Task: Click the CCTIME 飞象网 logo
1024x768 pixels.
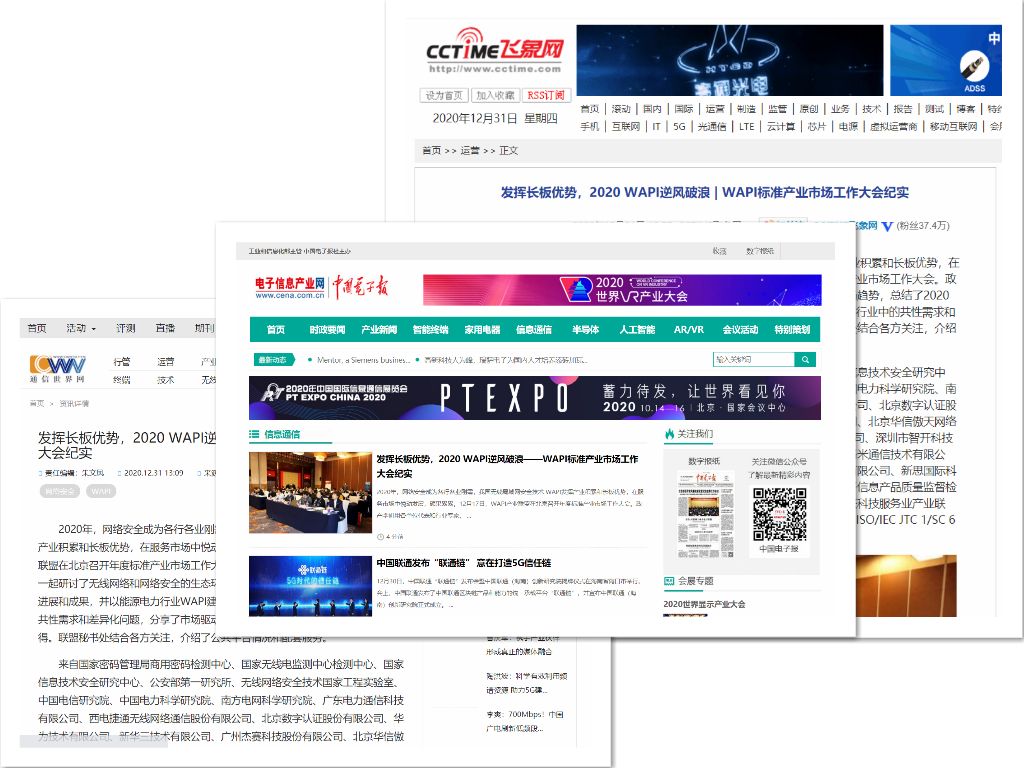Action: tap(494, 50)
